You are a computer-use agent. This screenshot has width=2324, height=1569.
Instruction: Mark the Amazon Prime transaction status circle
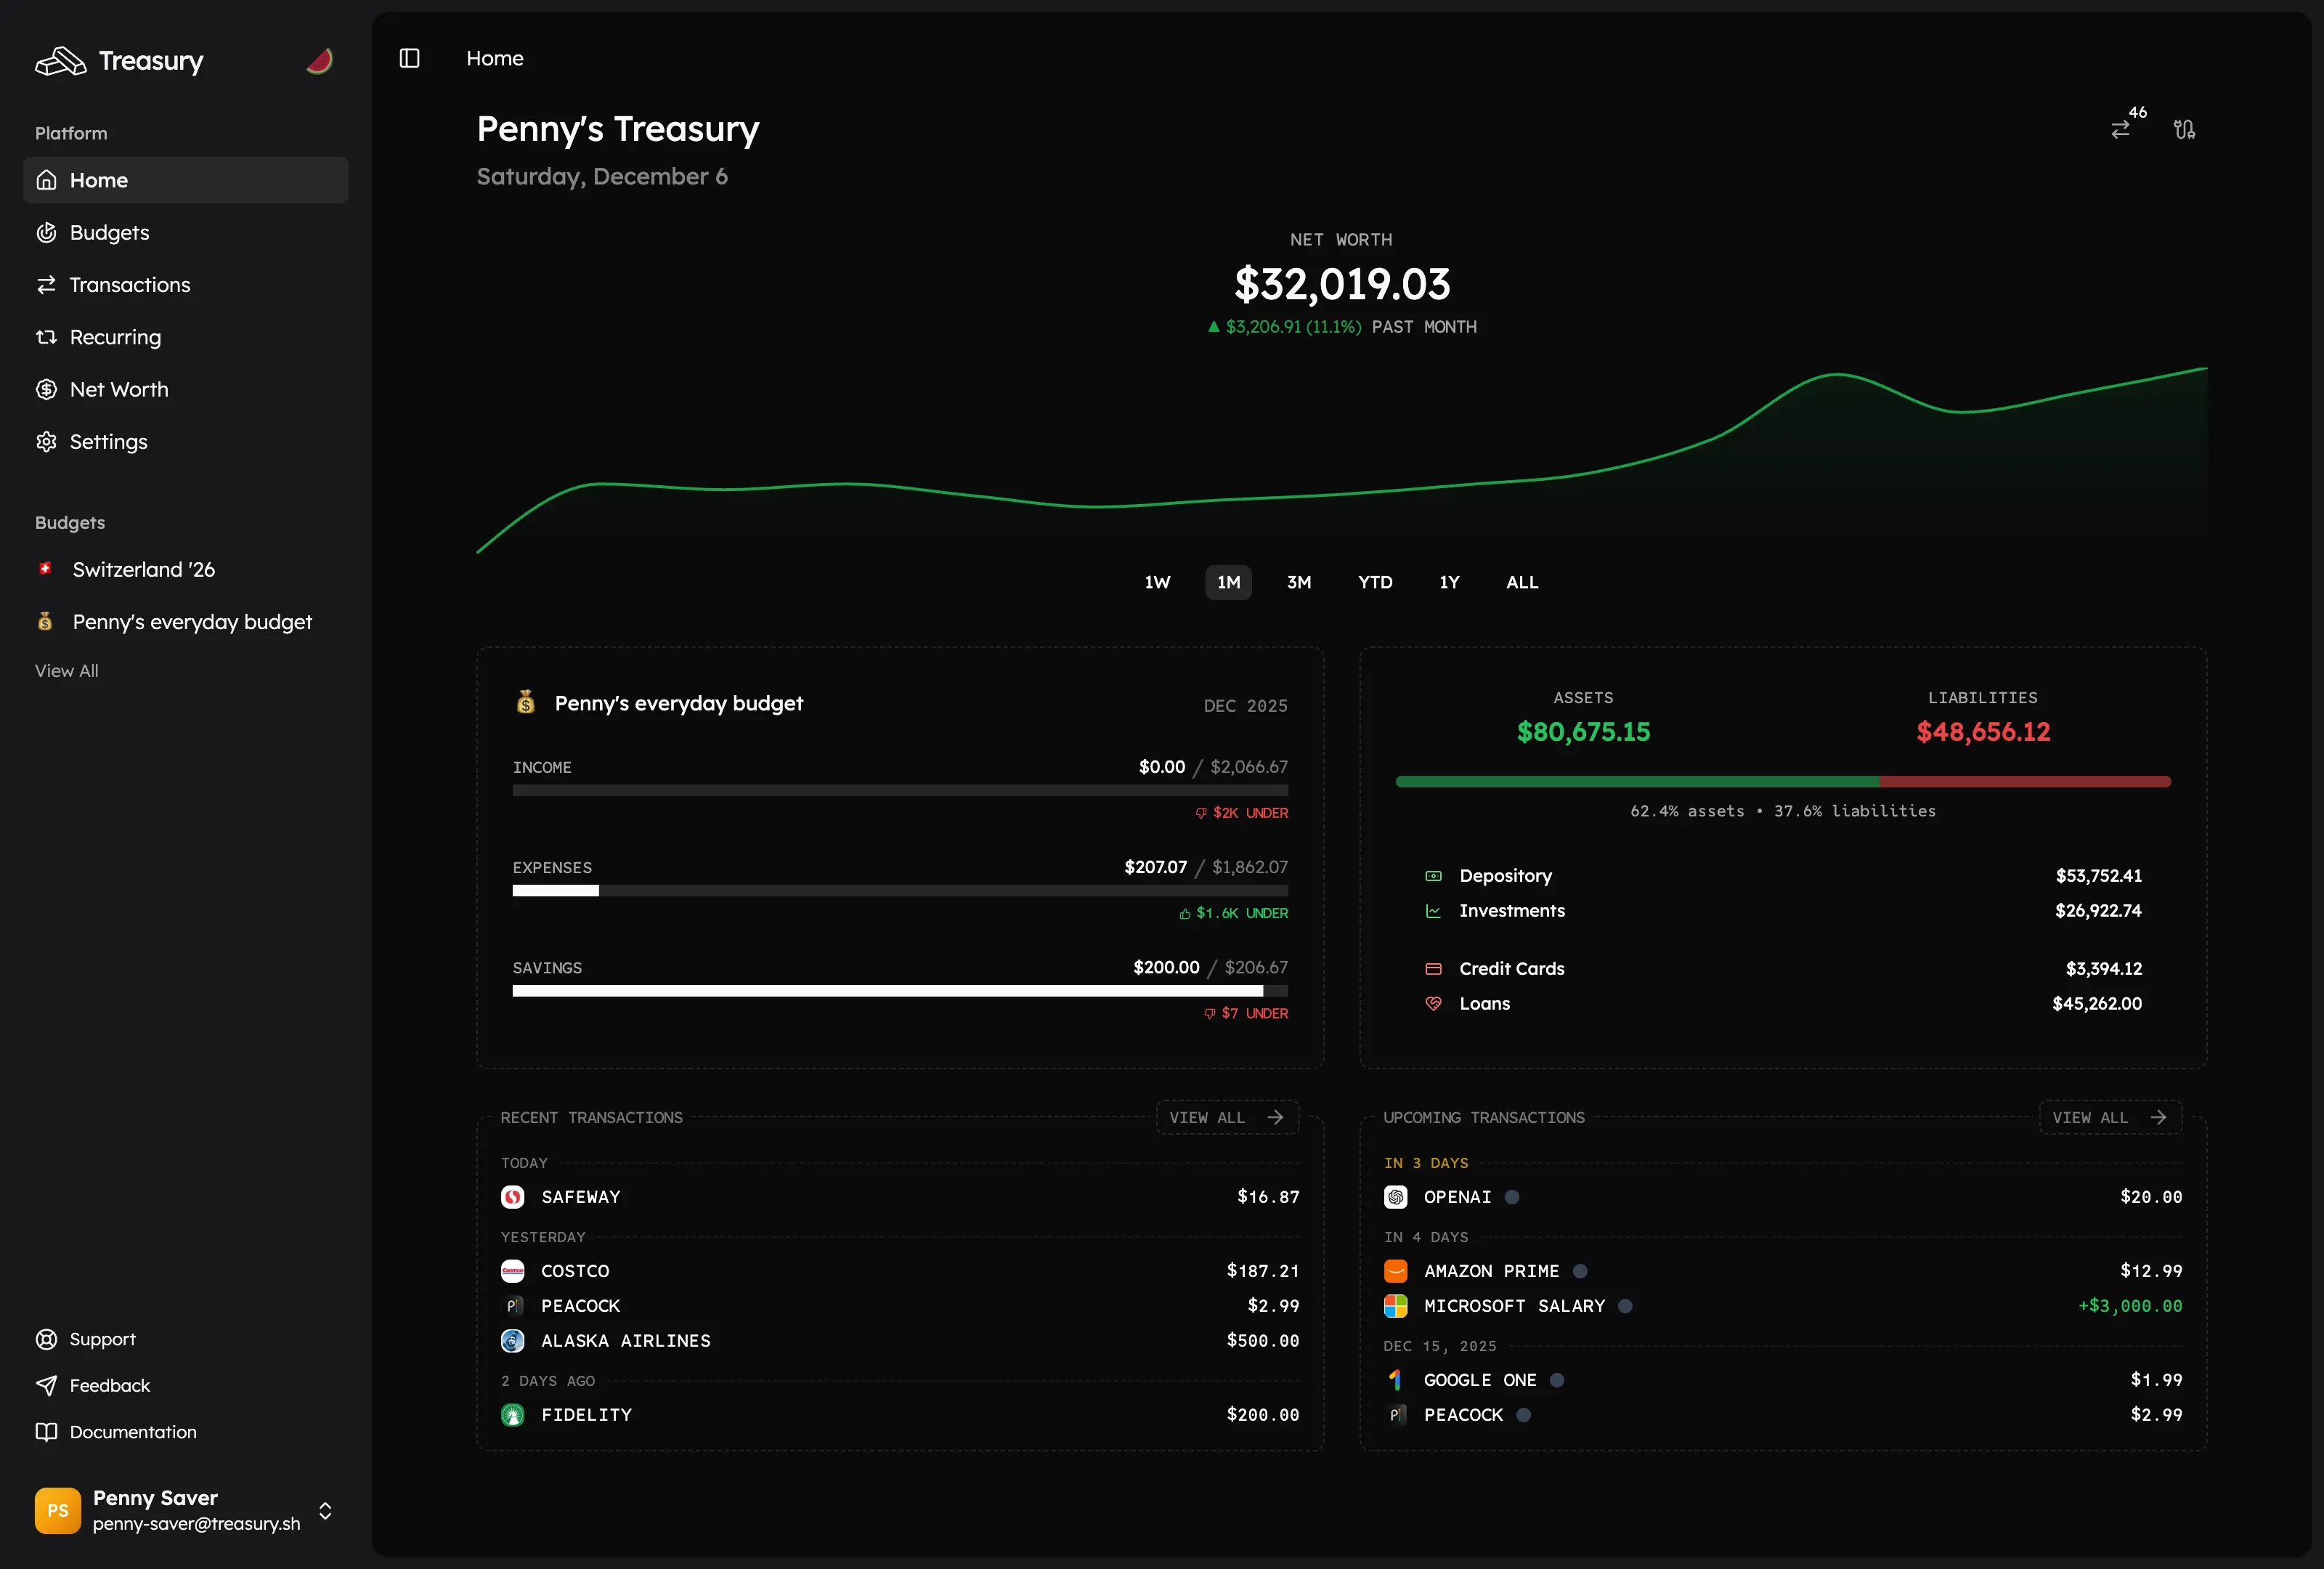pos(1579,1271)
